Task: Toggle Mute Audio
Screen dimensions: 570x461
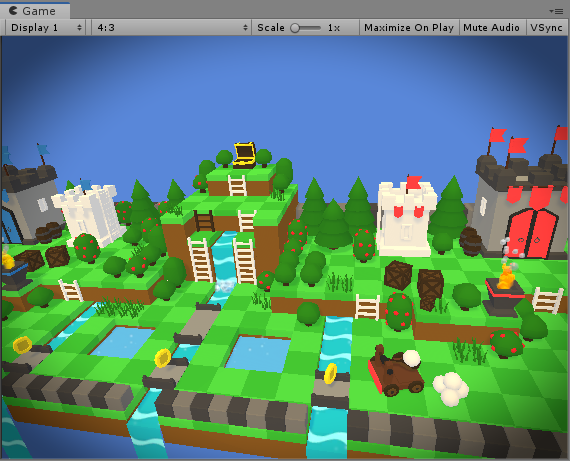Action: click(x=491, y=28)
